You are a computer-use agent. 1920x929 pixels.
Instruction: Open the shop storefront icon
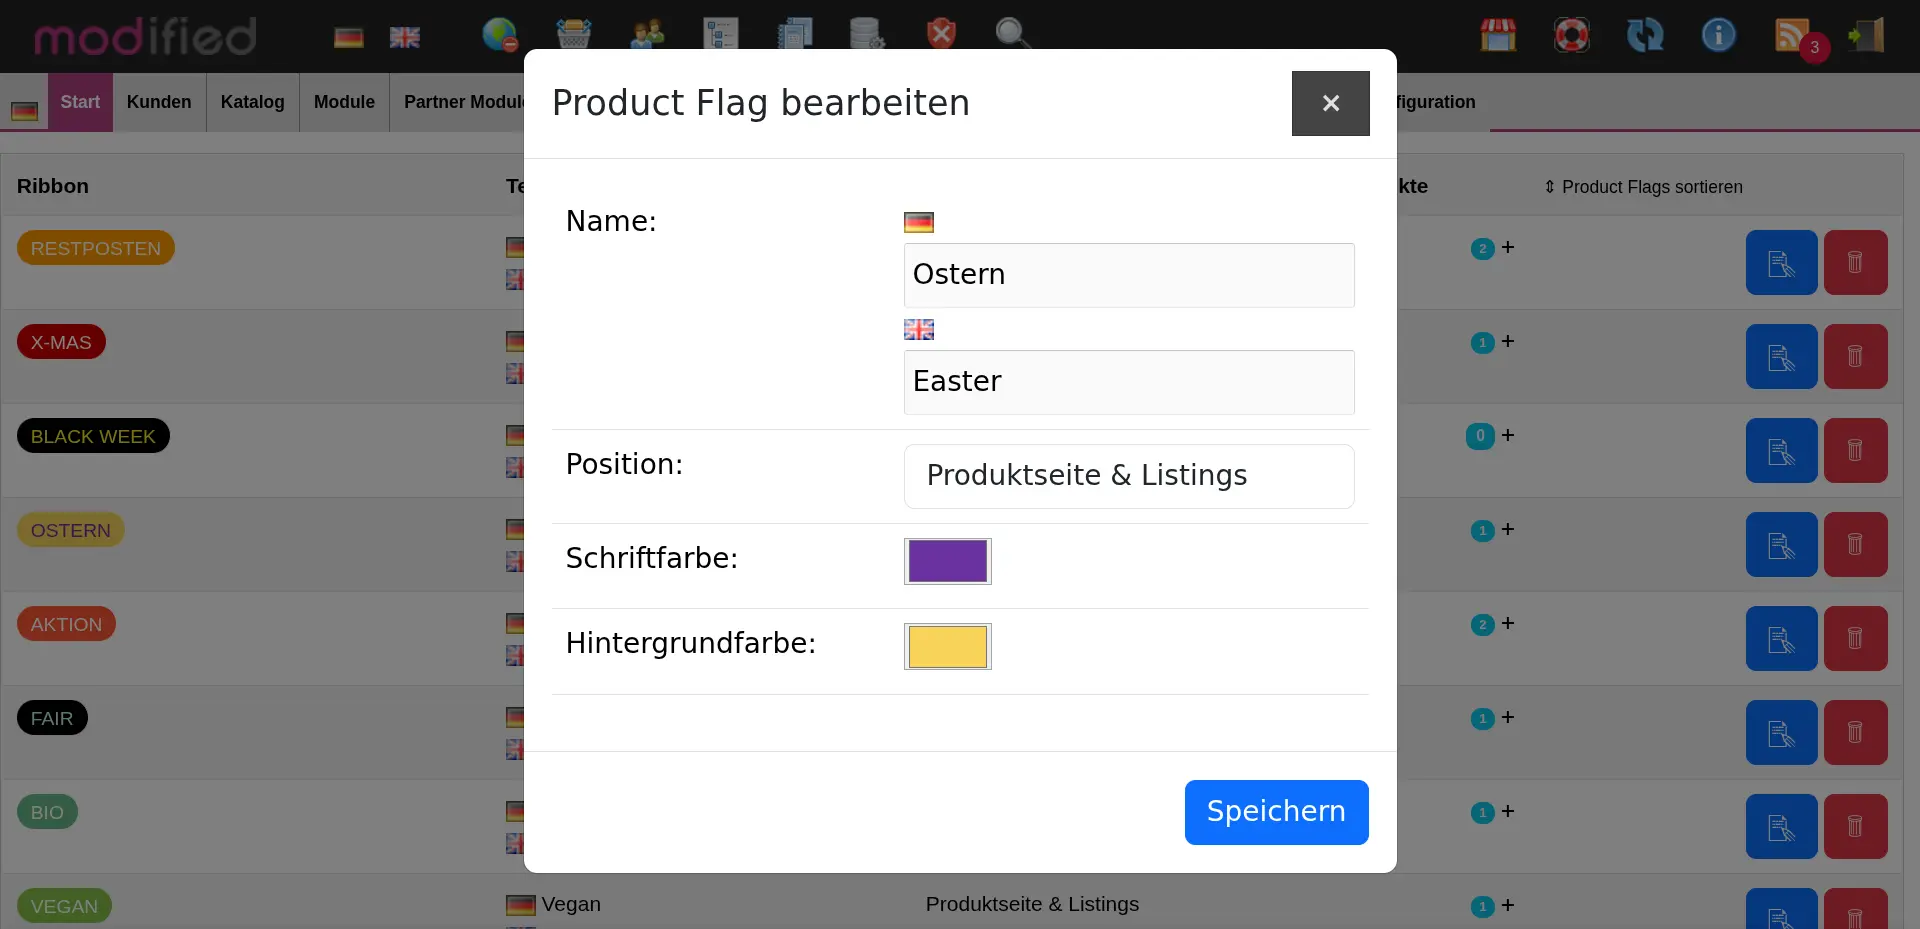(1498, 36)
